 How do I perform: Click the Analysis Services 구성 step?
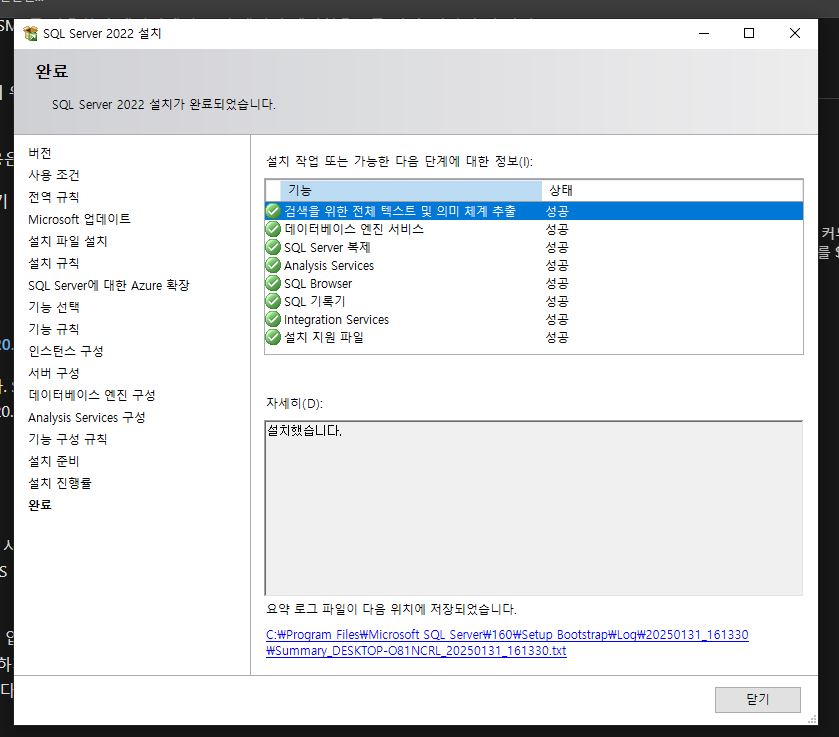(x=87, y=417)
